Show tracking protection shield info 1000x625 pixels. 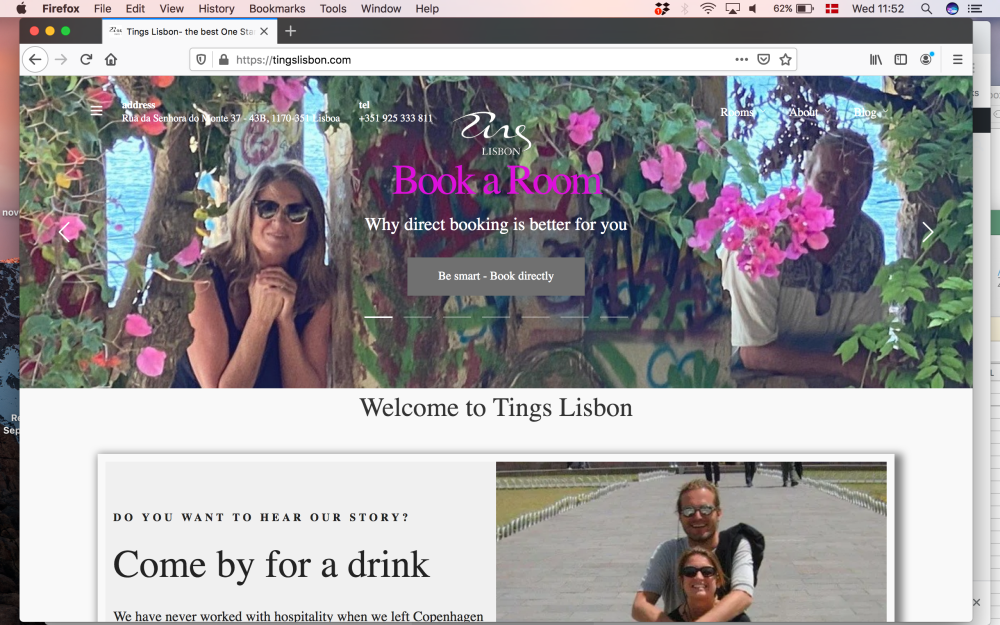(201, 59)
